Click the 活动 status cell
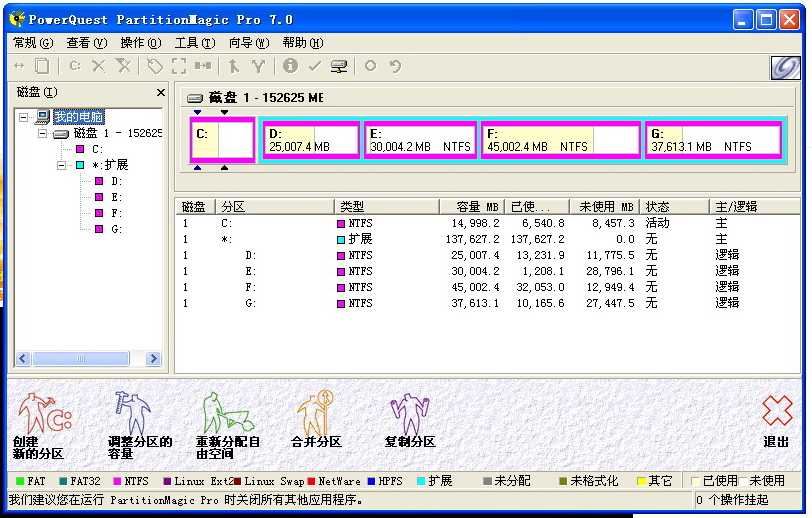 [658, 223]
